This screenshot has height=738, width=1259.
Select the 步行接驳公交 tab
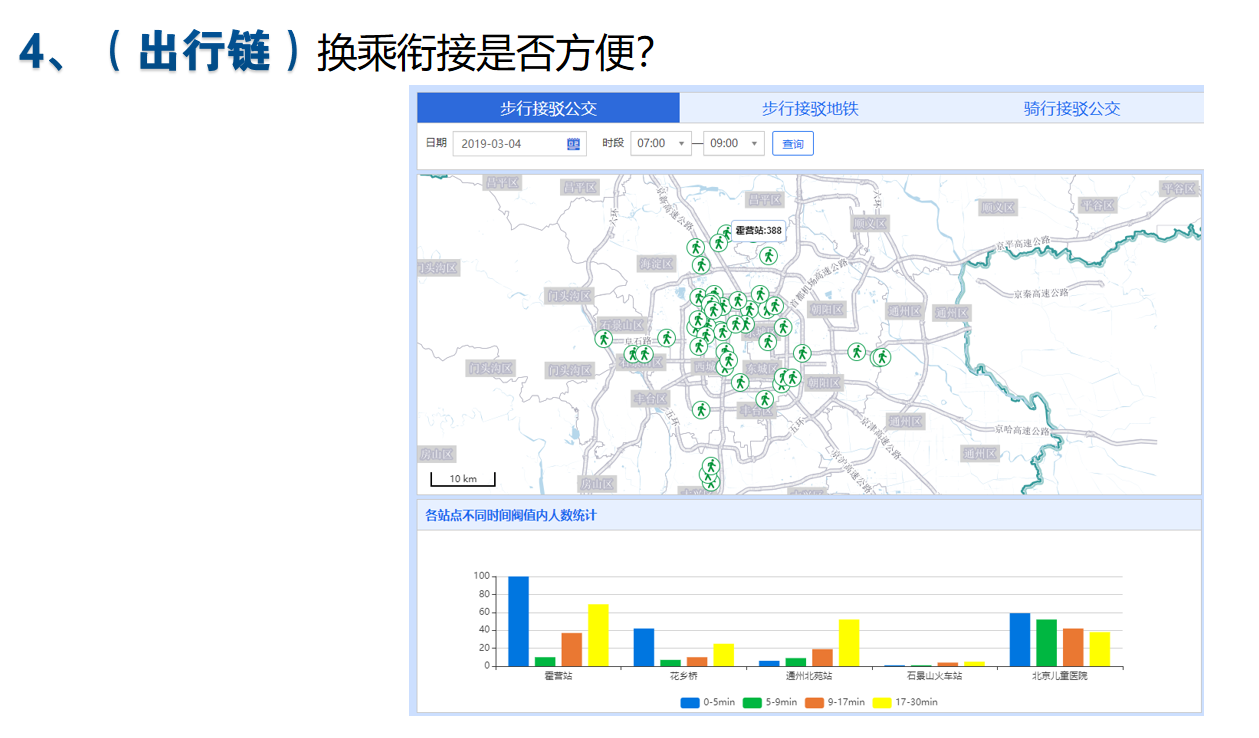(x=548, y=108)
